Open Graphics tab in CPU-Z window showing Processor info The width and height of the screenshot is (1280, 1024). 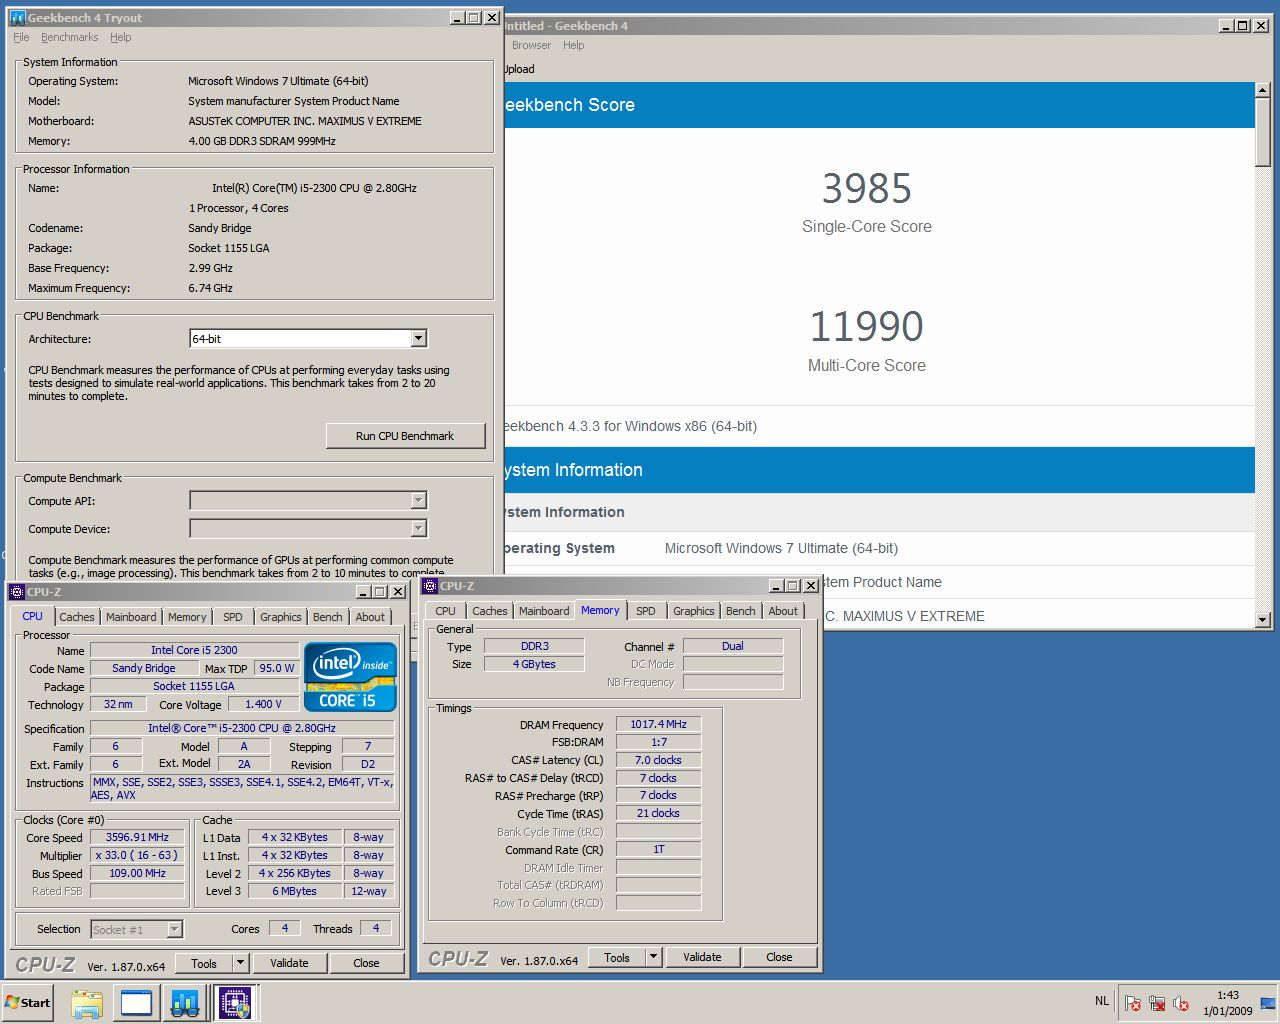tap(281, 617)
